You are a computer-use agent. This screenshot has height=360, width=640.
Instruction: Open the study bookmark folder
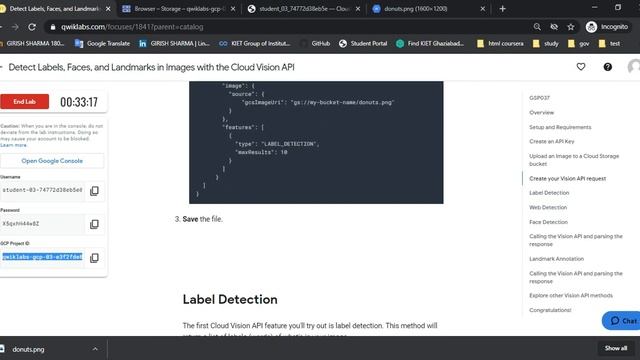click(546, 43)
